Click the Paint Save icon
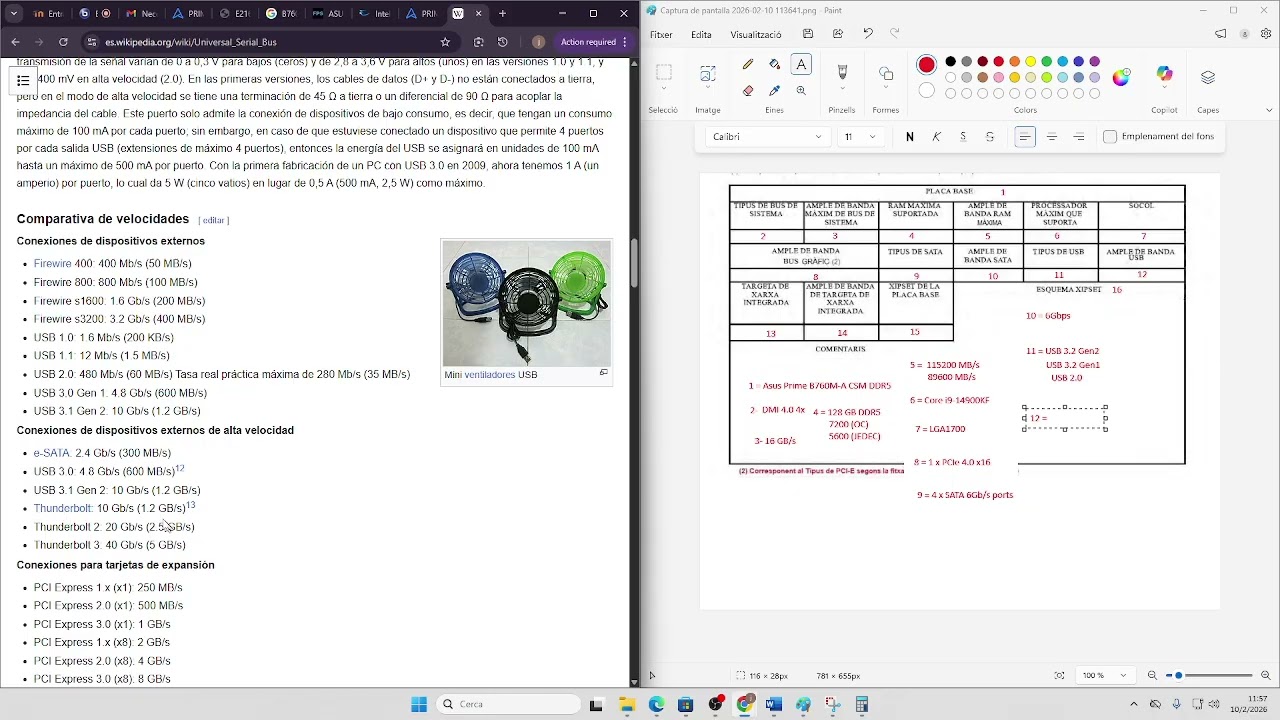Image resolution: width=1280 pixels, height=720 pixels. (x=808, y=34)
